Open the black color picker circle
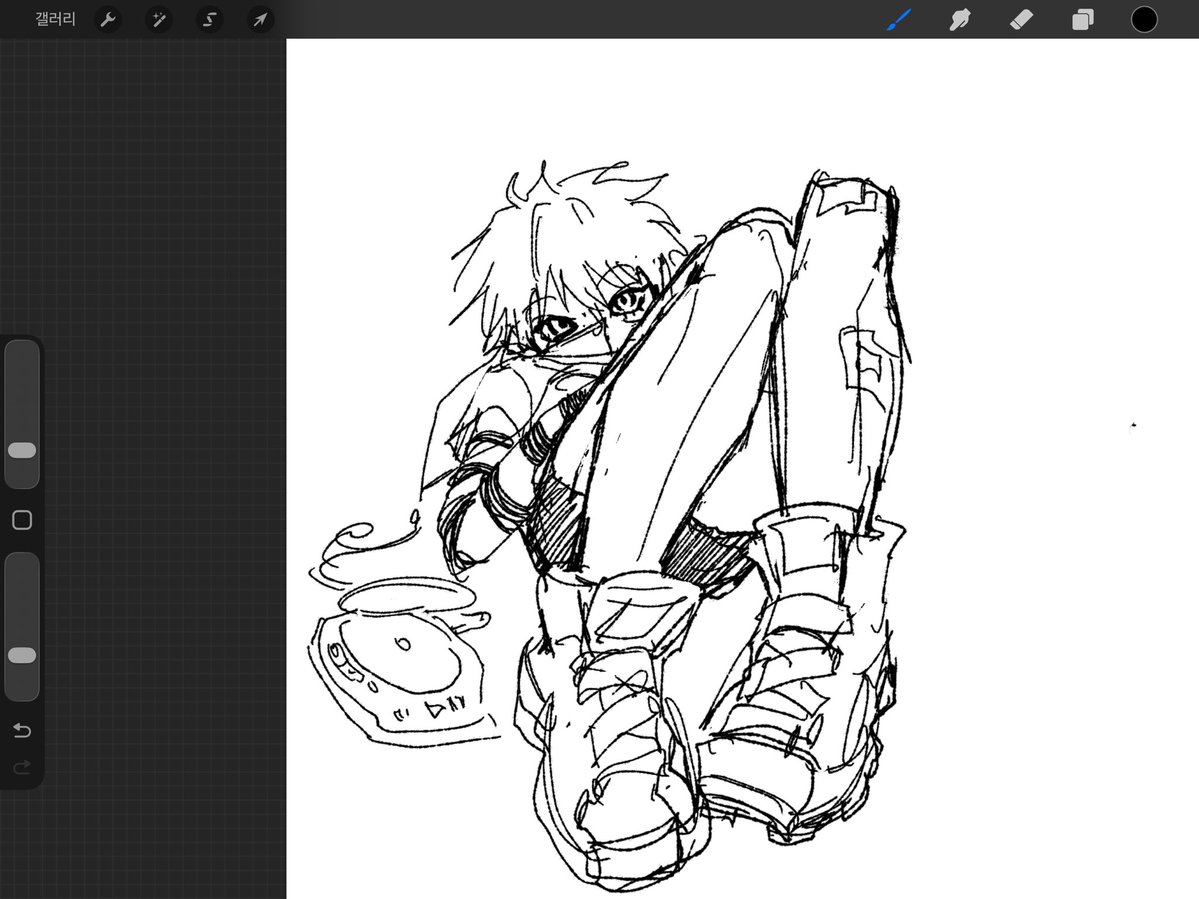 [x=1144, y=20]
